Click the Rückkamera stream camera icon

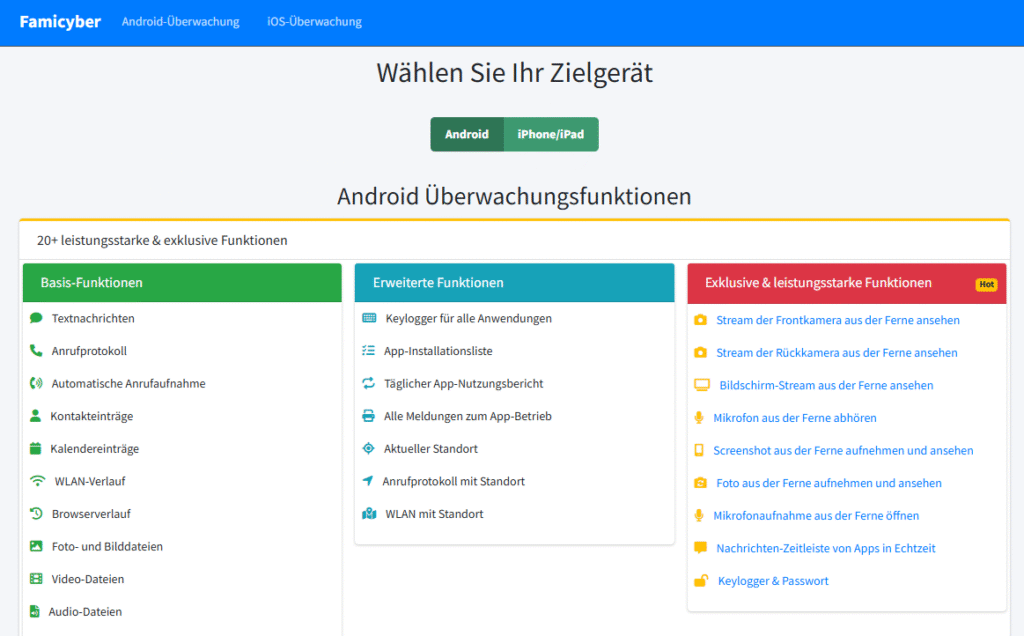[701, 353]
